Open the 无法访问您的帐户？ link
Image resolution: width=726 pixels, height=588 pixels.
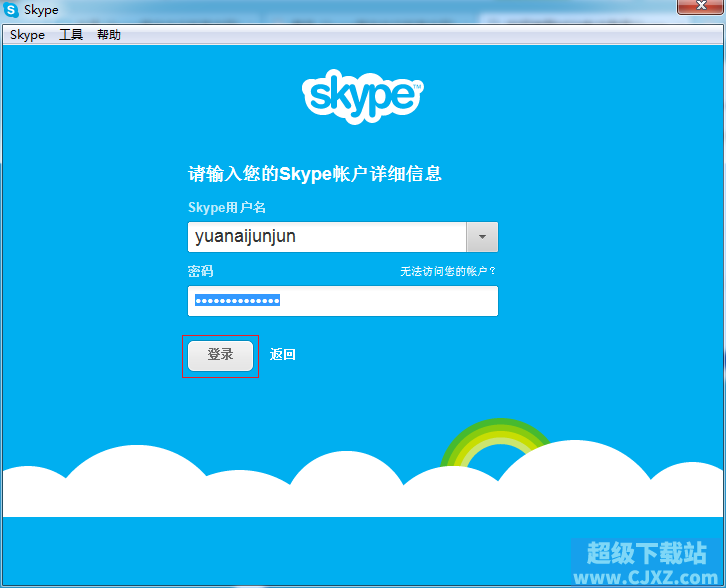(x=448, y=271)
